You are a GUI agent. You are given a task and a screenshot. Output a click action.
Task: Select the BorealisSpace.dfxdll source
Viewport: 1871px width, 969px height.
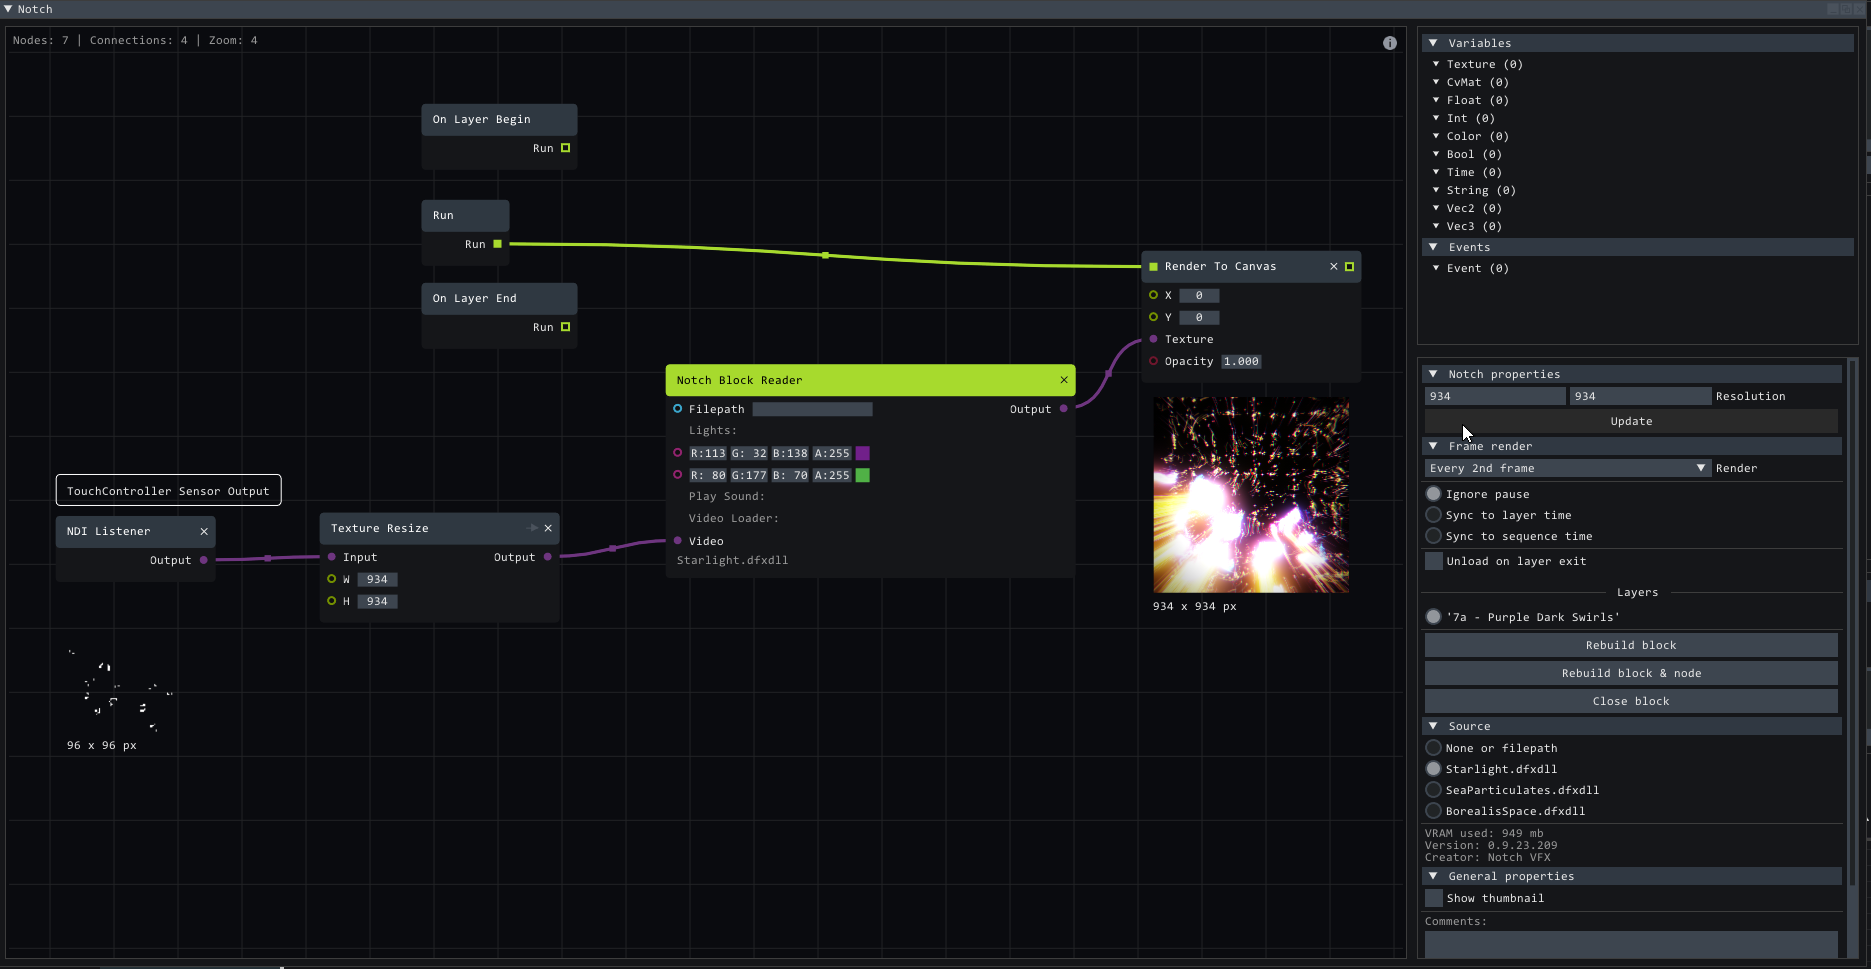coord(1433,811)
